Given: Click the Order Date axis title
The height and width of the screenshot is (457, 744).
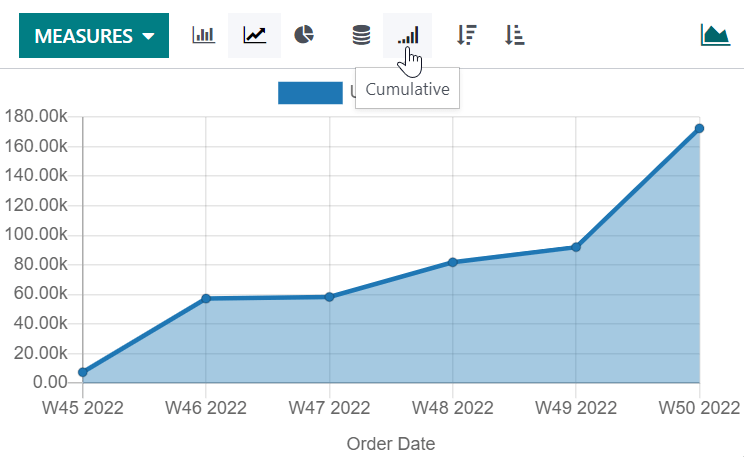Looking at the screenshot, I should [x=391, y=443].
